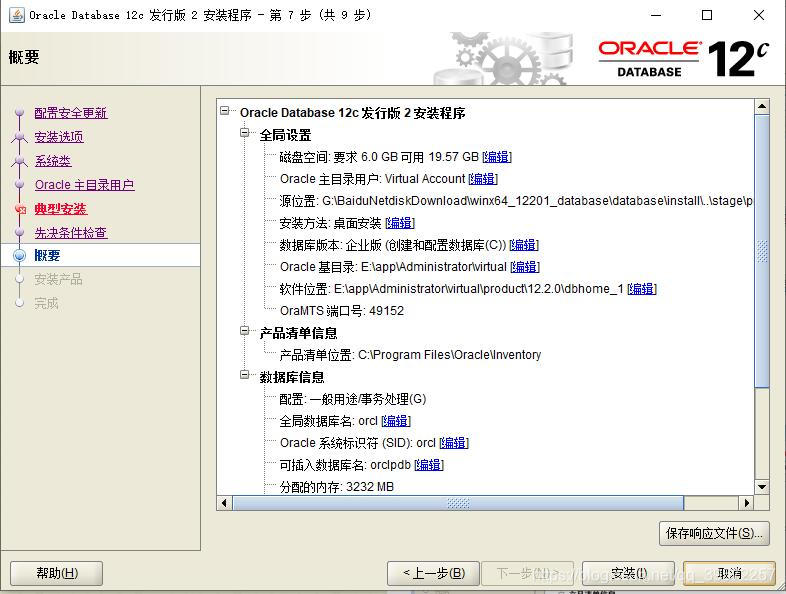Image resolution: width=786 pixels, height=594 pixels.
Task: Select the Oracle Database 12c 发行版 2 title row
Action: (352, 113)
